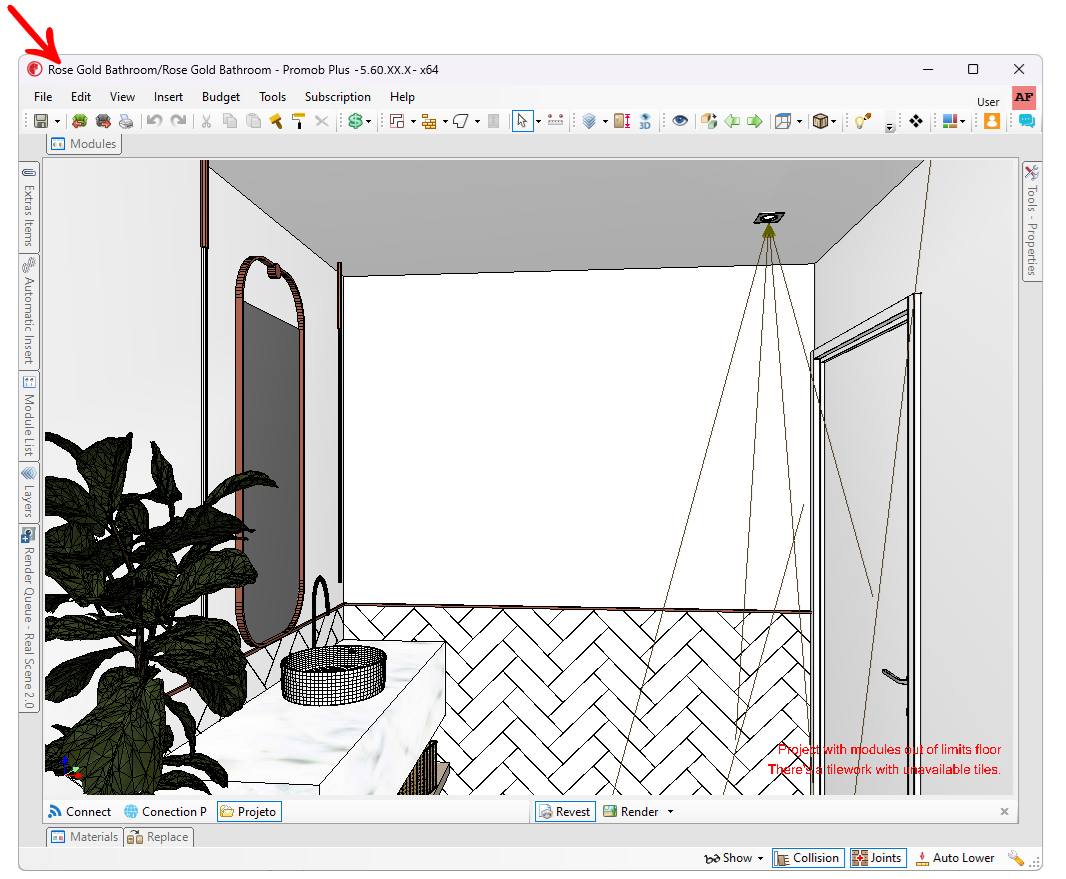The image size is (1066, 879).
Task: Click the four-diamond pan icon
Action: (916, 121)
